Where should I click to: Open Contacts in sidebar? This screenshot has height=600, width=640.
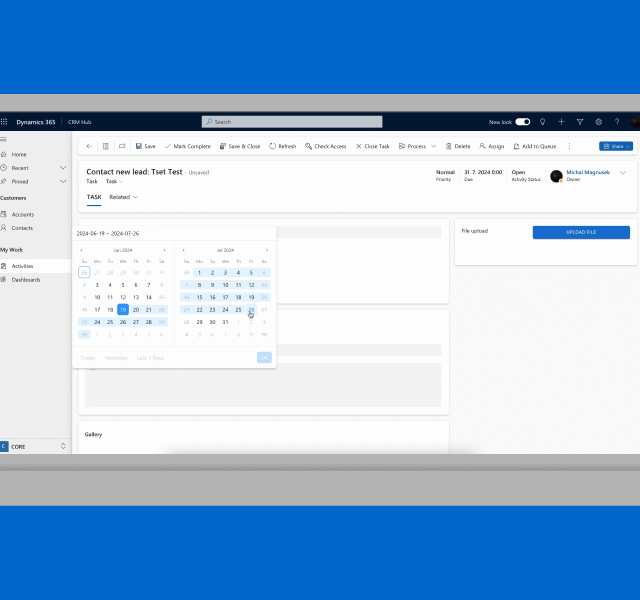click(22, 228)
